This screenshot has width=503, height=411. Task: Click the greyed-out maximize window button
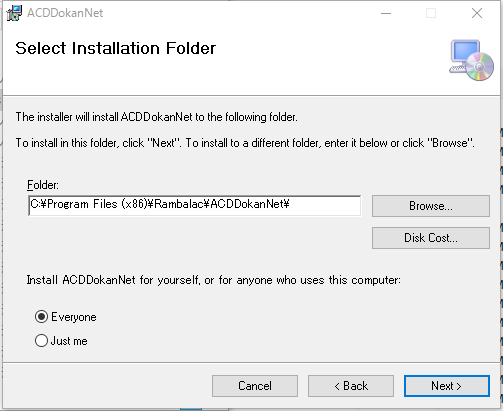tap(431, 13)
